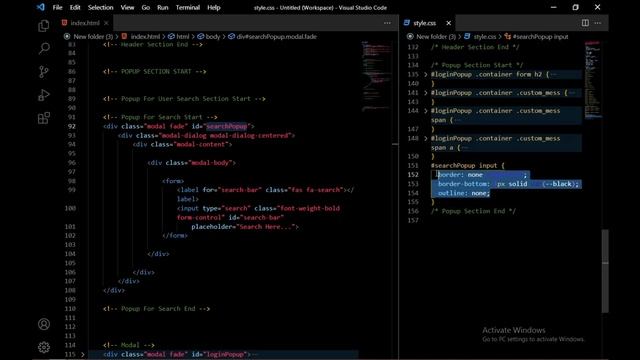640x360 pixels.
Task: Open more actions for style.css editor group
Action: (598, 23)
